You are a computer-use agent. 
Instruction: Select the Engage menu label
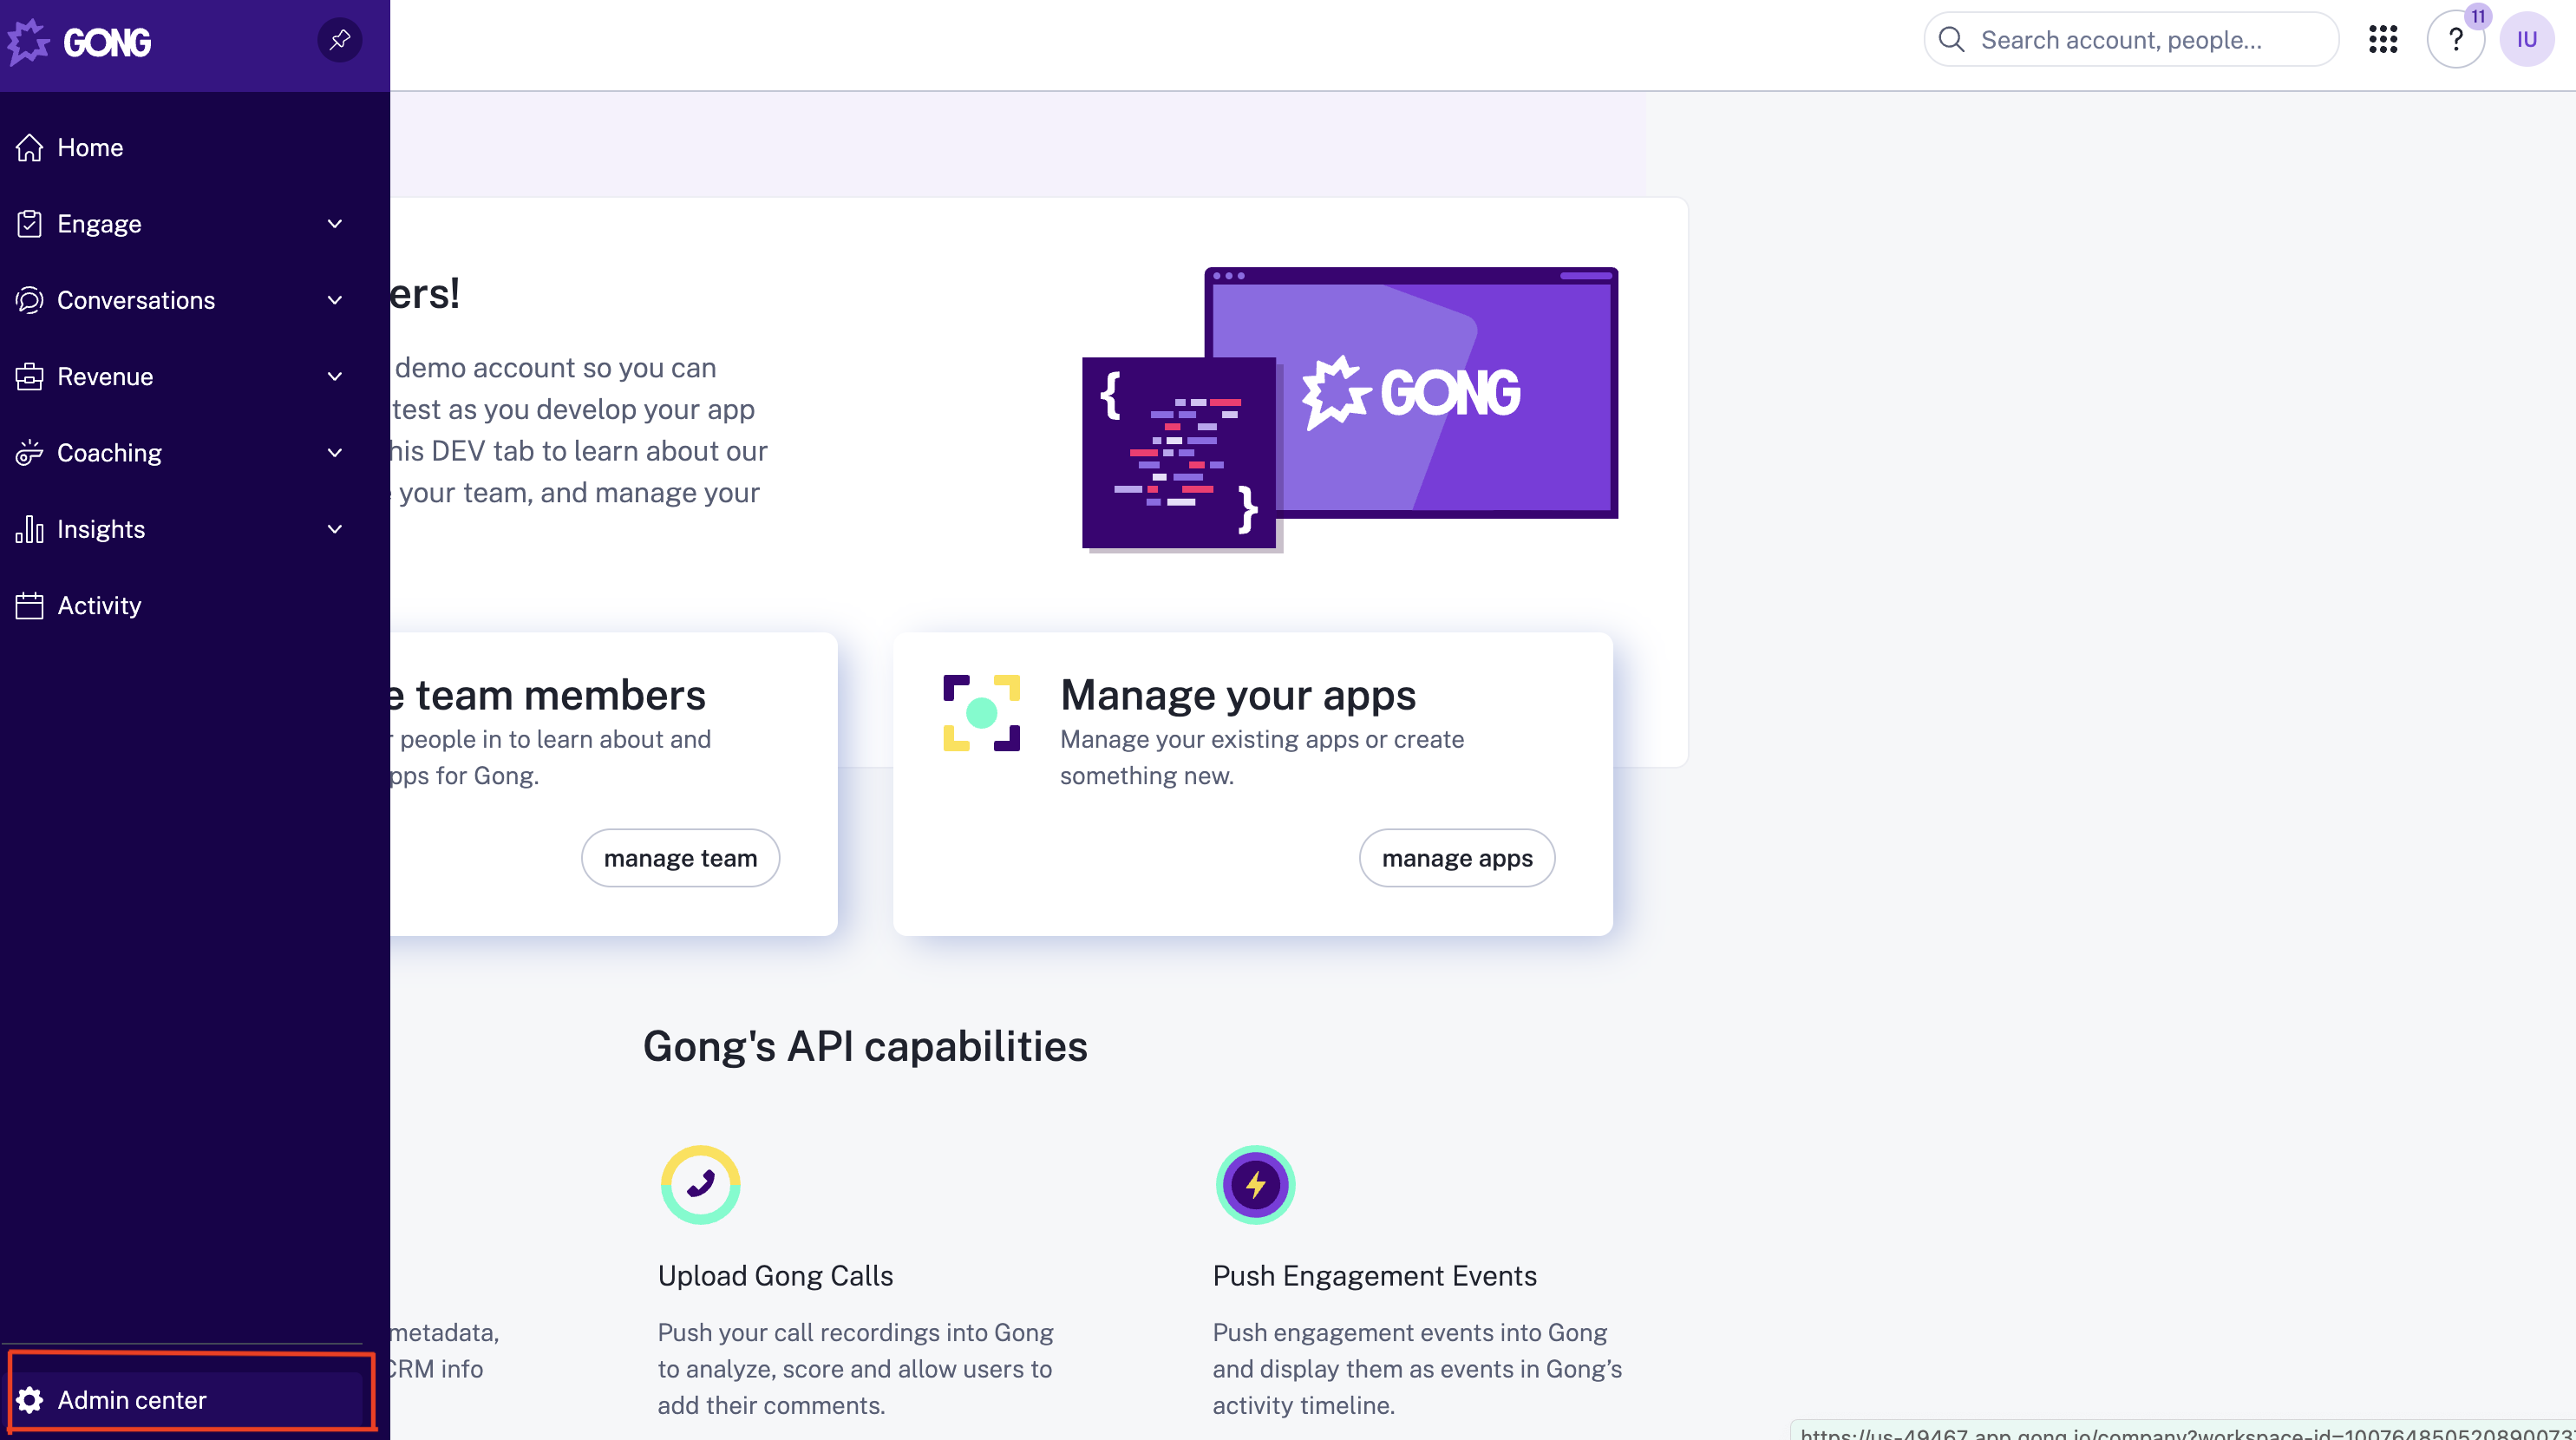coord(99,224)
